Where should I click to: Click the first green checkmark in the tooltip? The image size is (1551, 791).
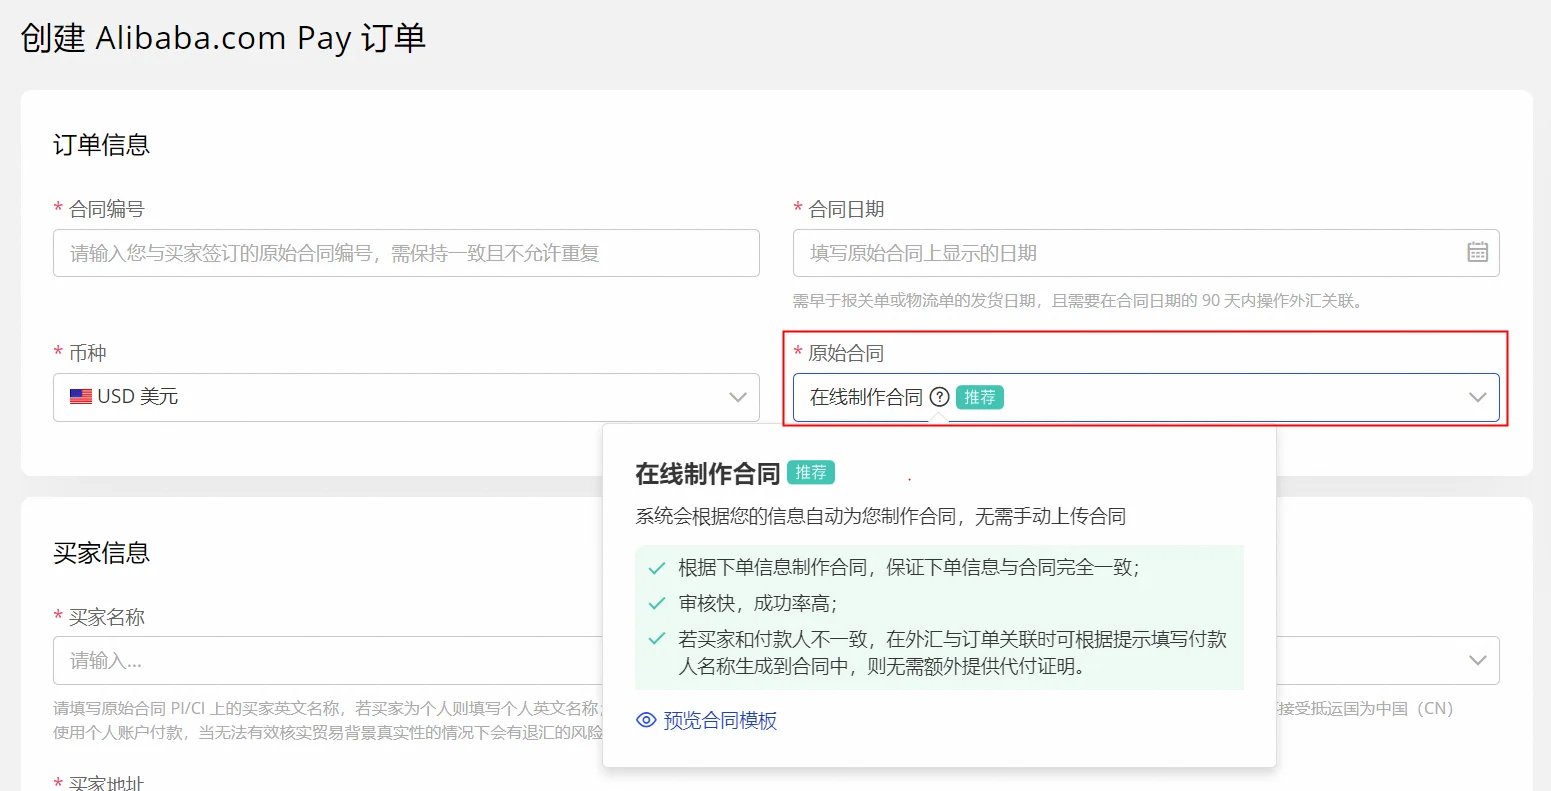(657, 567)
